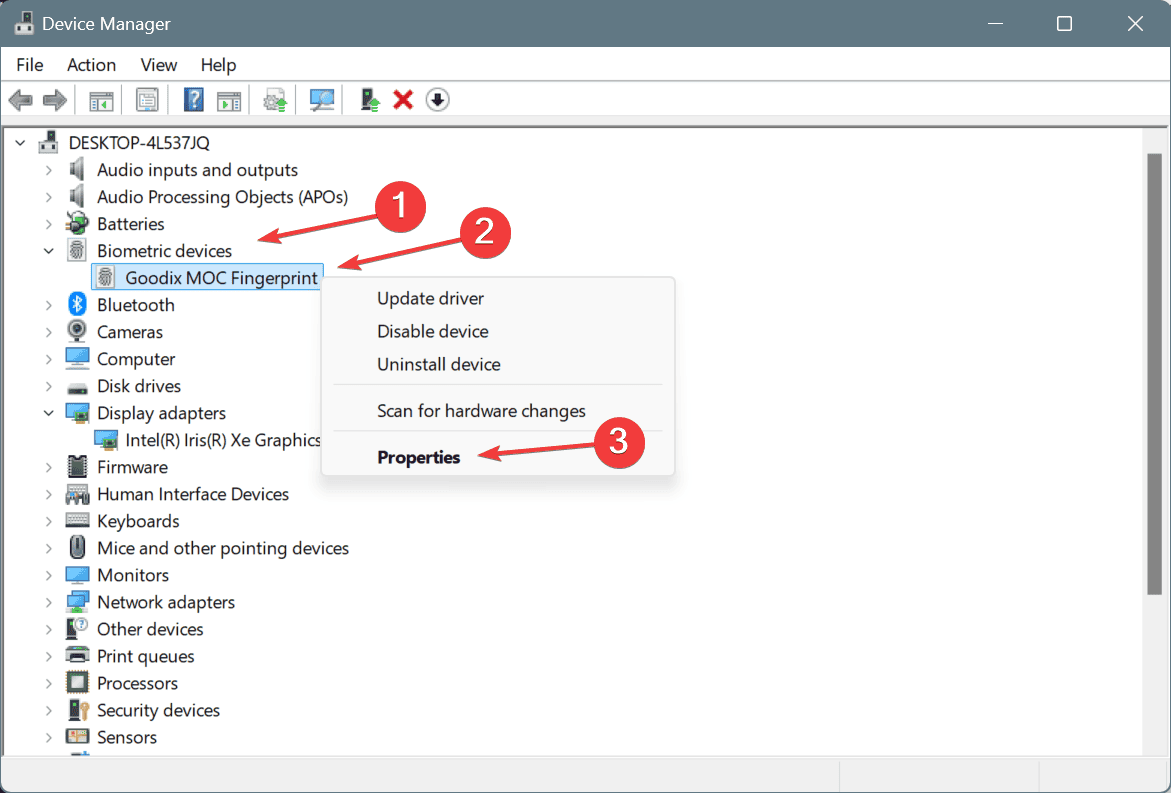Click the Print queues printer icon
The image size is (1171, 793).
77,655
